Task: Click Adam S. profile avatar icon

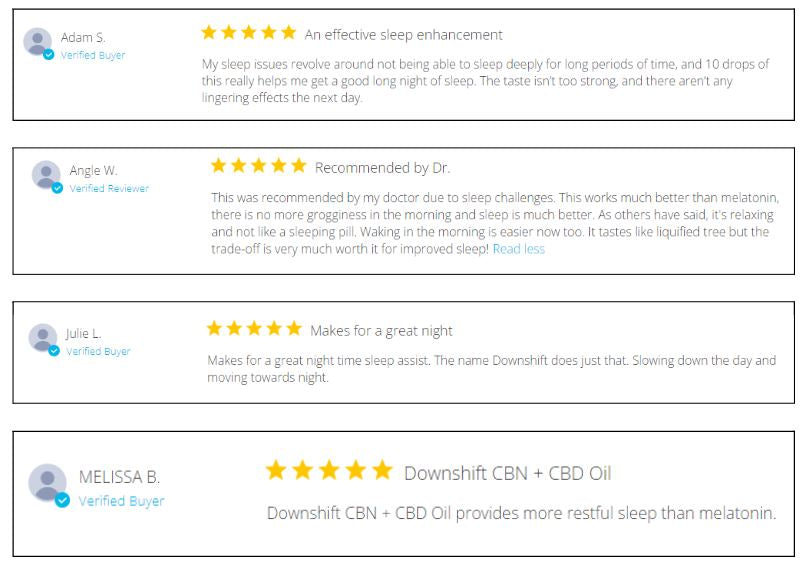Action: pos(38,41)
